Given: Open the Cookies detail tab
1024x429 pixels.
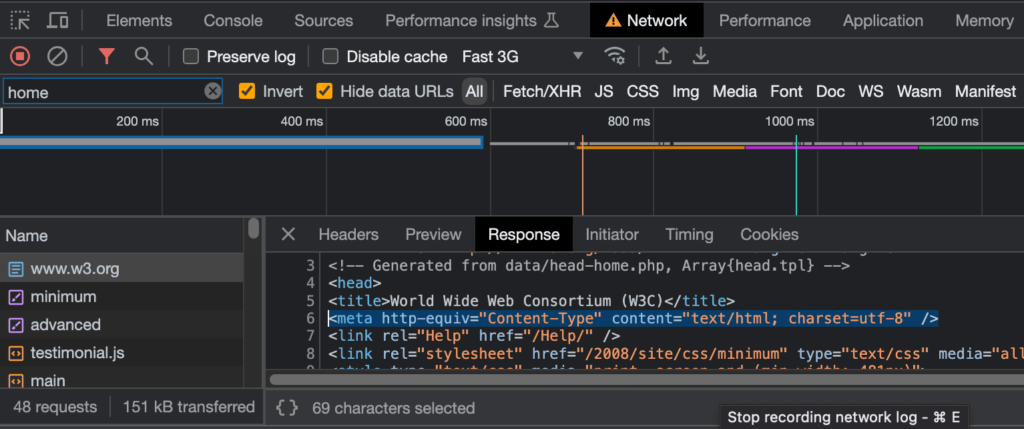Looking at the screenshot, I should [x=769, y=234].
